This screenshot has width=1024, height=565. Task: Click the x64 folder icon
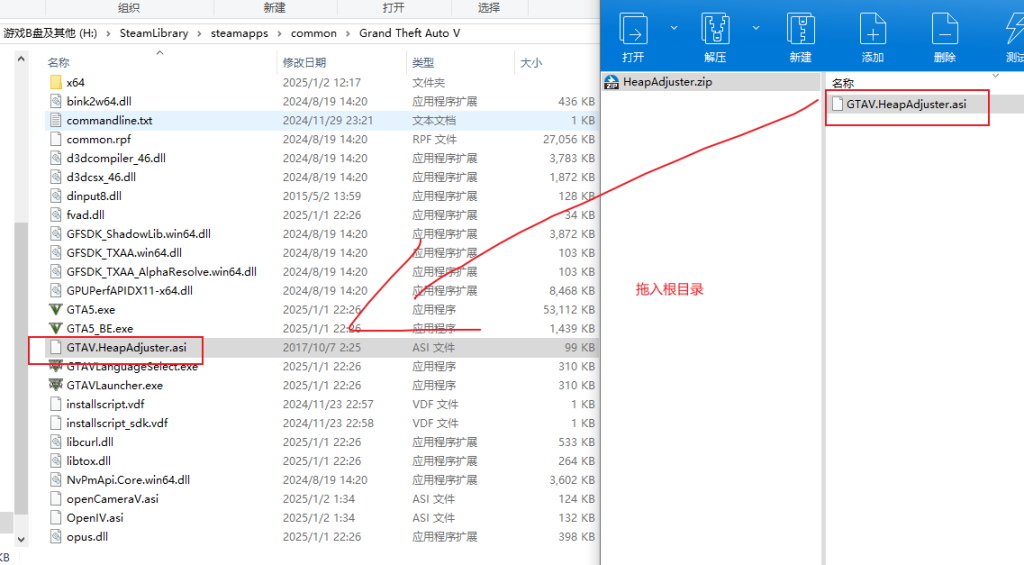click(x=56, y=82)
